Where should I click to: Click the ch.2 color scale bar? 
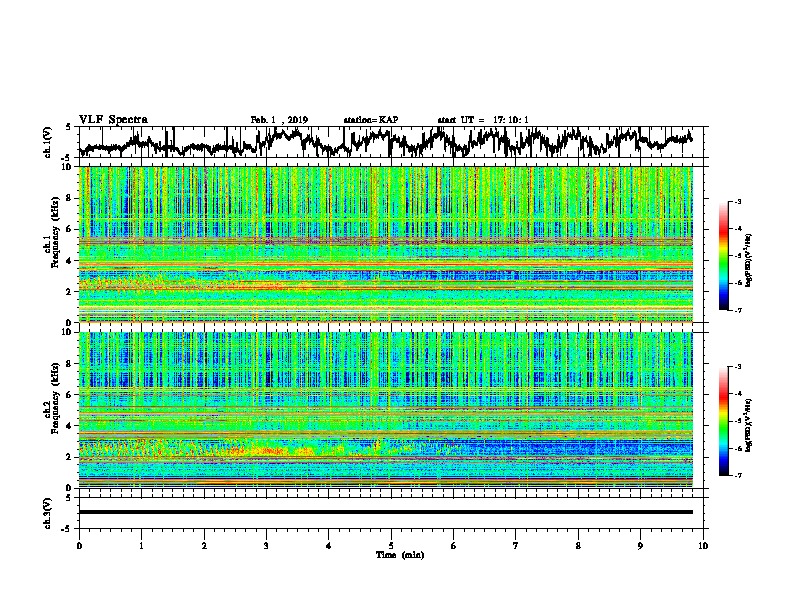[x=723, y=421]
